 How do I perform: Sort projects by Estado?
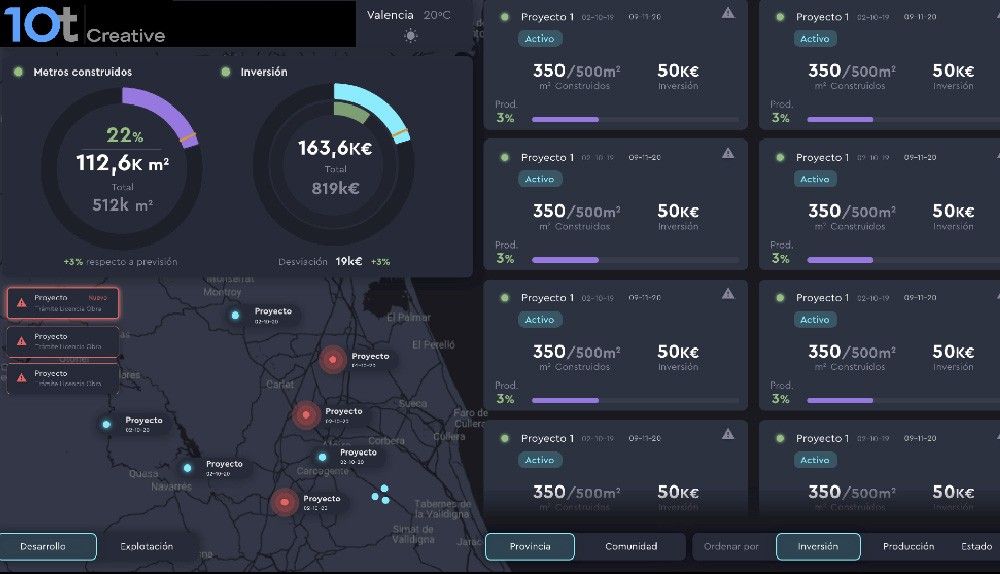tap(976, 546)
